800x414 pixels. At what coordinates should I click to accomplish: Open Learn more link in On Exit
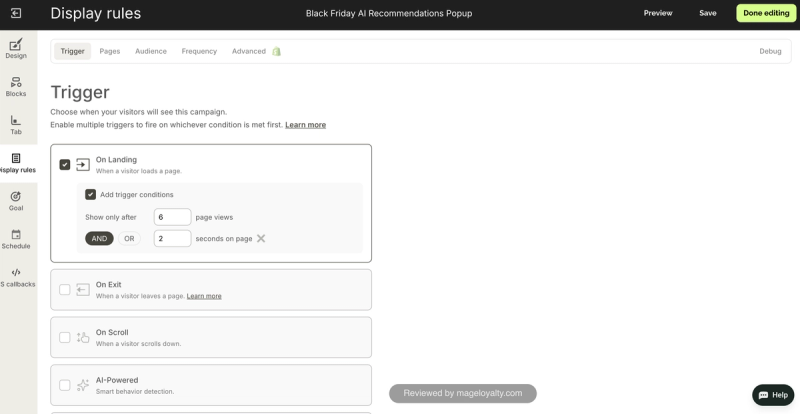(x=204, y=296)
